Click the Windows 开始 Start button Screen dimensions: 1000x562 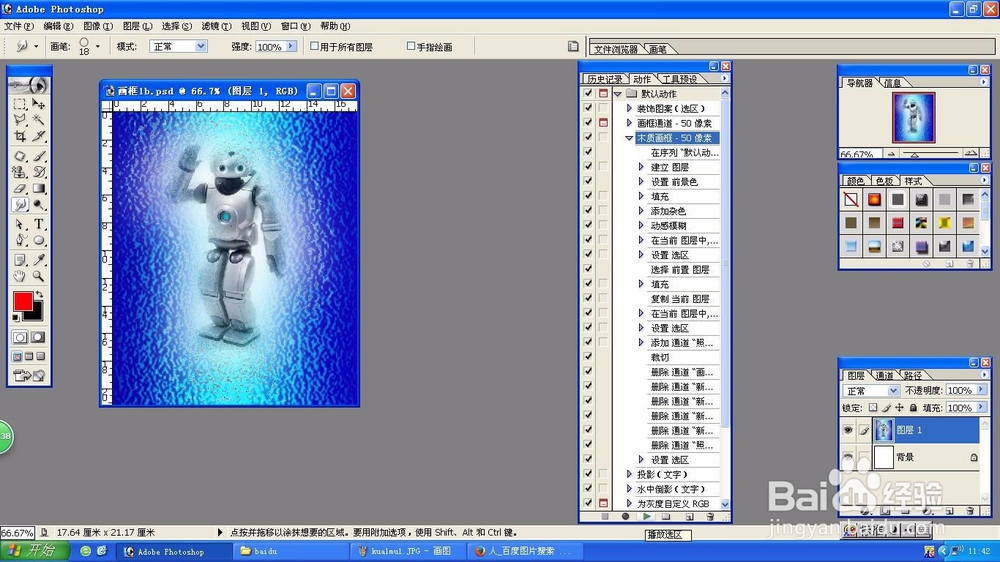(x=36, y=551)
